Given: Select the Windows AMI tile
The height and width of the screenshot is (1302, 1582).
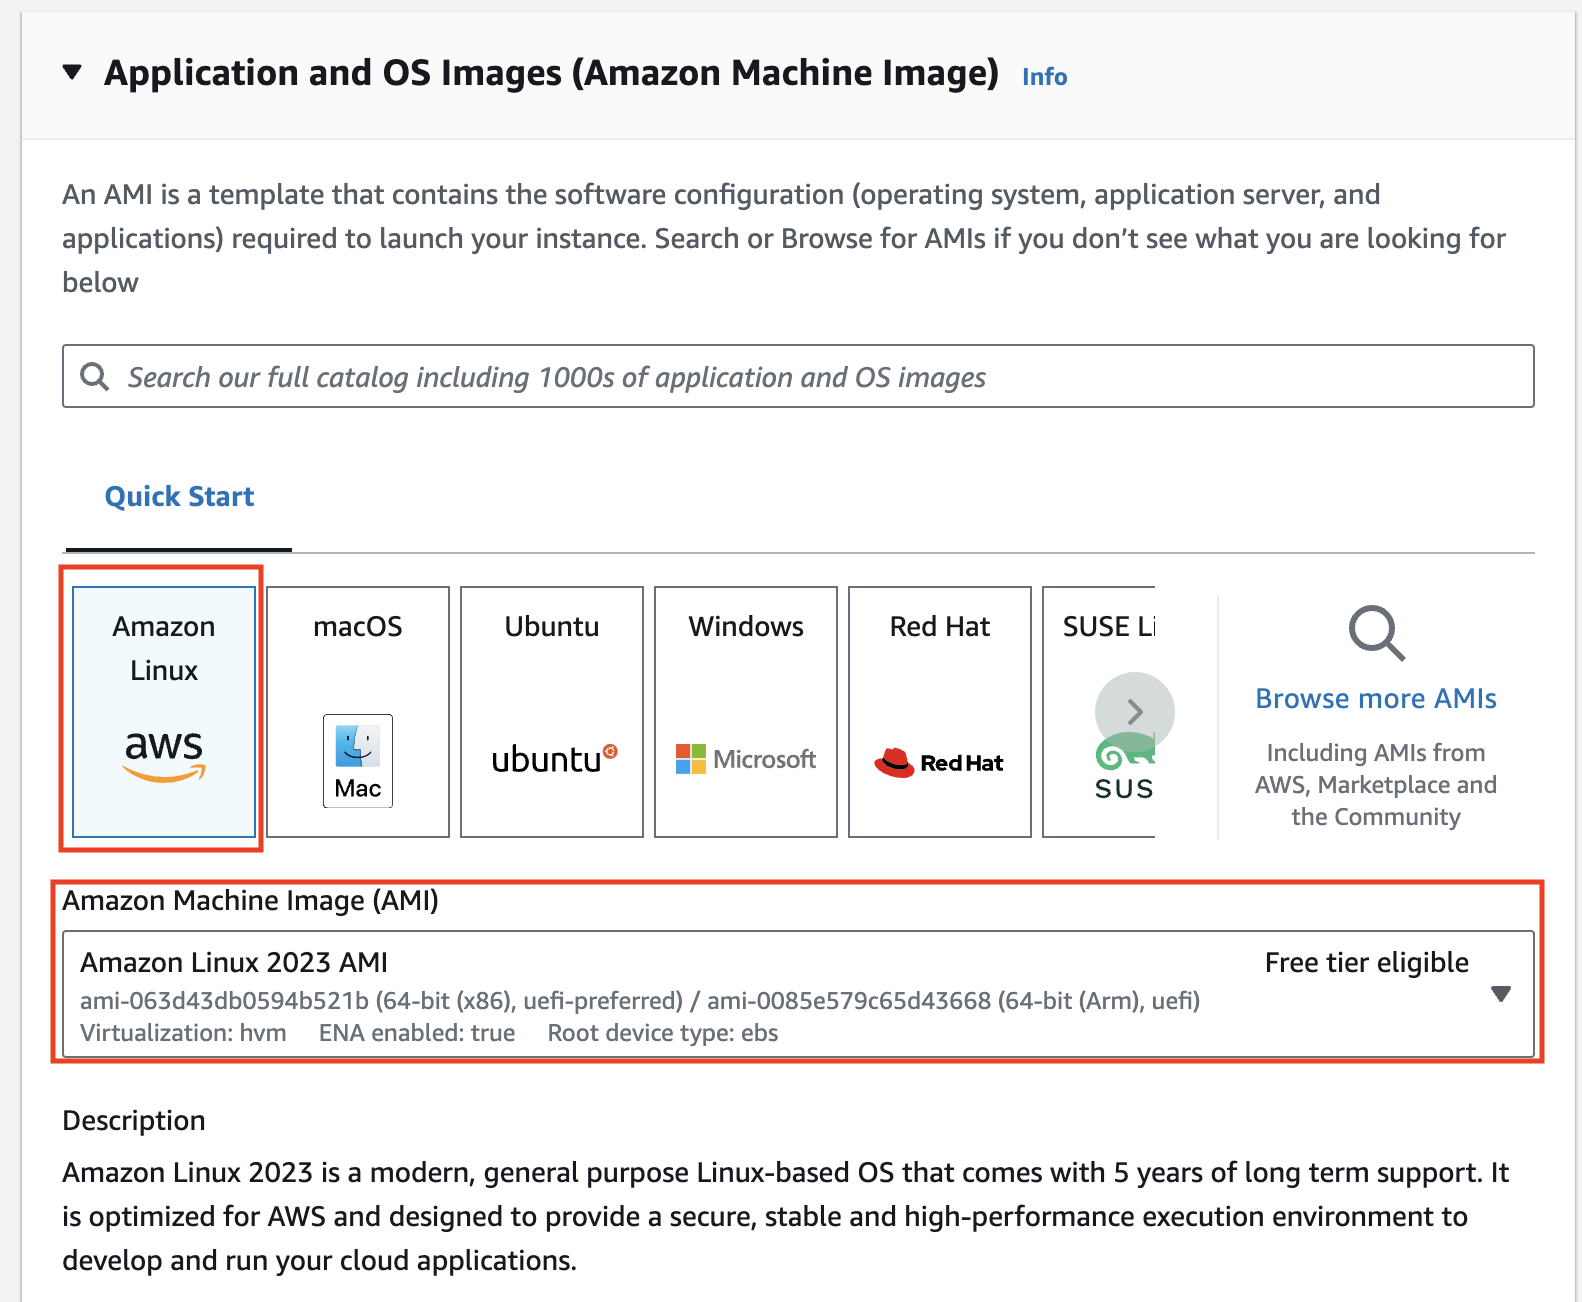Looking at the screenshot, I should 746,711.
